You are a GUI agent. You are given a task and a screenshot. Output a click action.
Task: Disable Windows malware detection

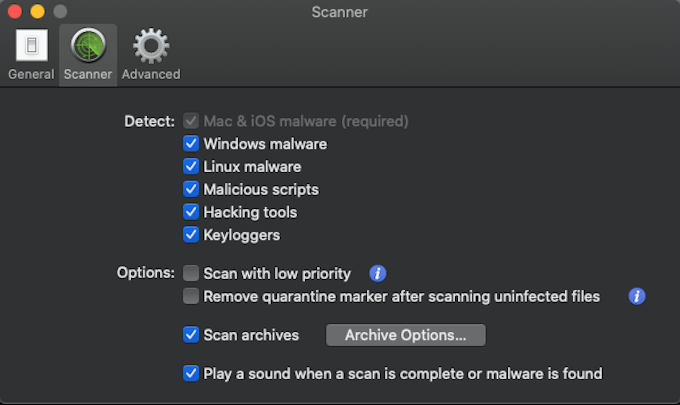point(191,144)
